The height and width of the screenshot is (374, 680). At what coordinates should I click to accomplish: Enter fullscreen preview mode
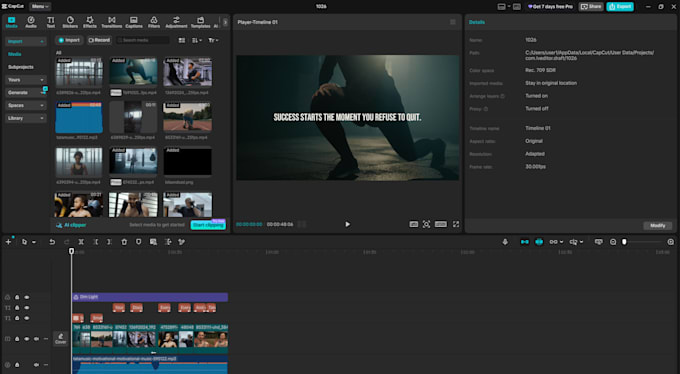456,224
